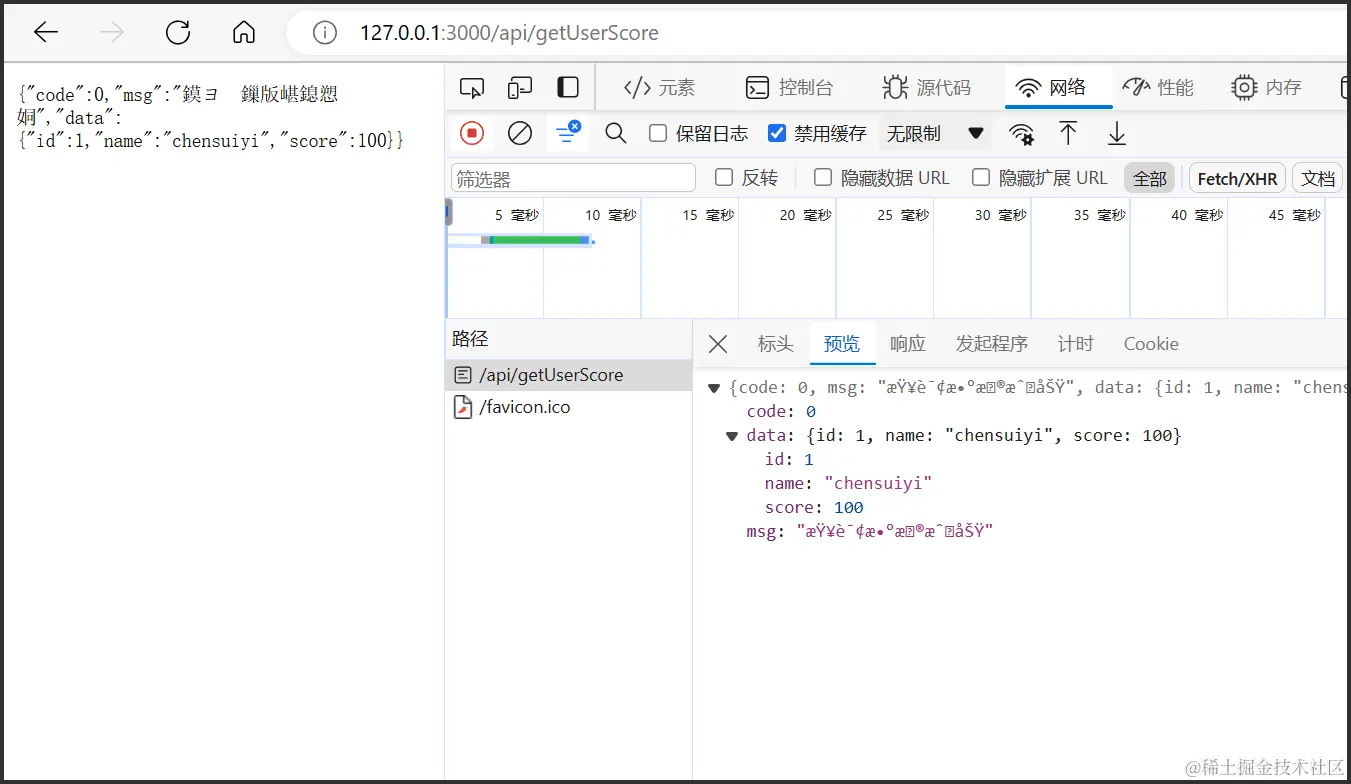1351x784 pixels.
Task: Click the msg preview line at bottom
Action: coord(870,532)
